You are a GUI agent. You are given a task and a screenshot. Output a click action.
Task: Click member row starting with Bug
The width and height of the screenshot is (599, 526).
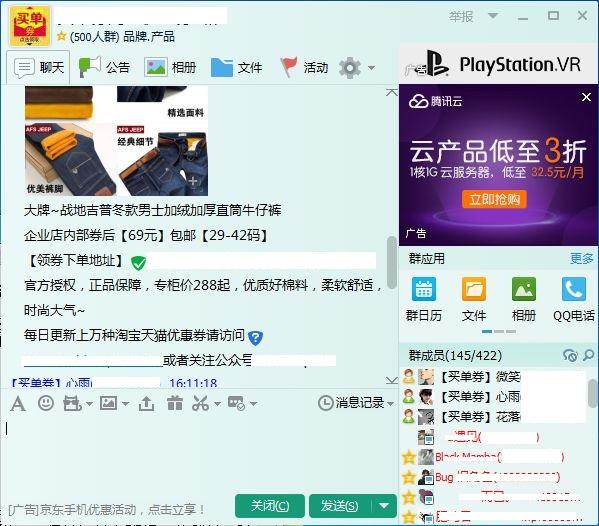pyautogui.click(x=494, y=477)
